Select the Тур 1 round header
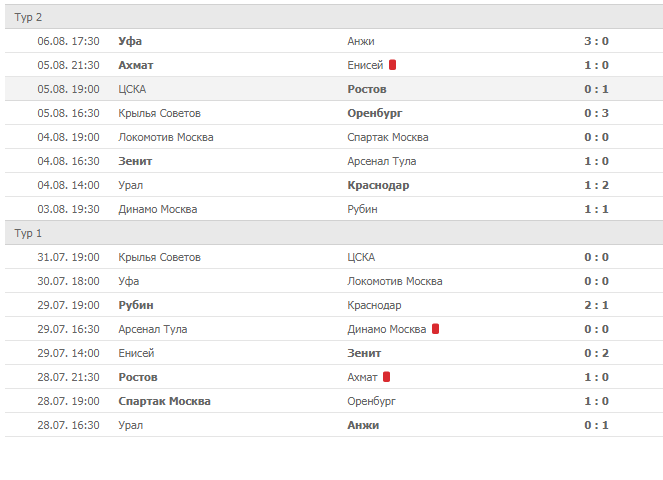Viewport: 663px width, 480px height. (x=28, y=233)
